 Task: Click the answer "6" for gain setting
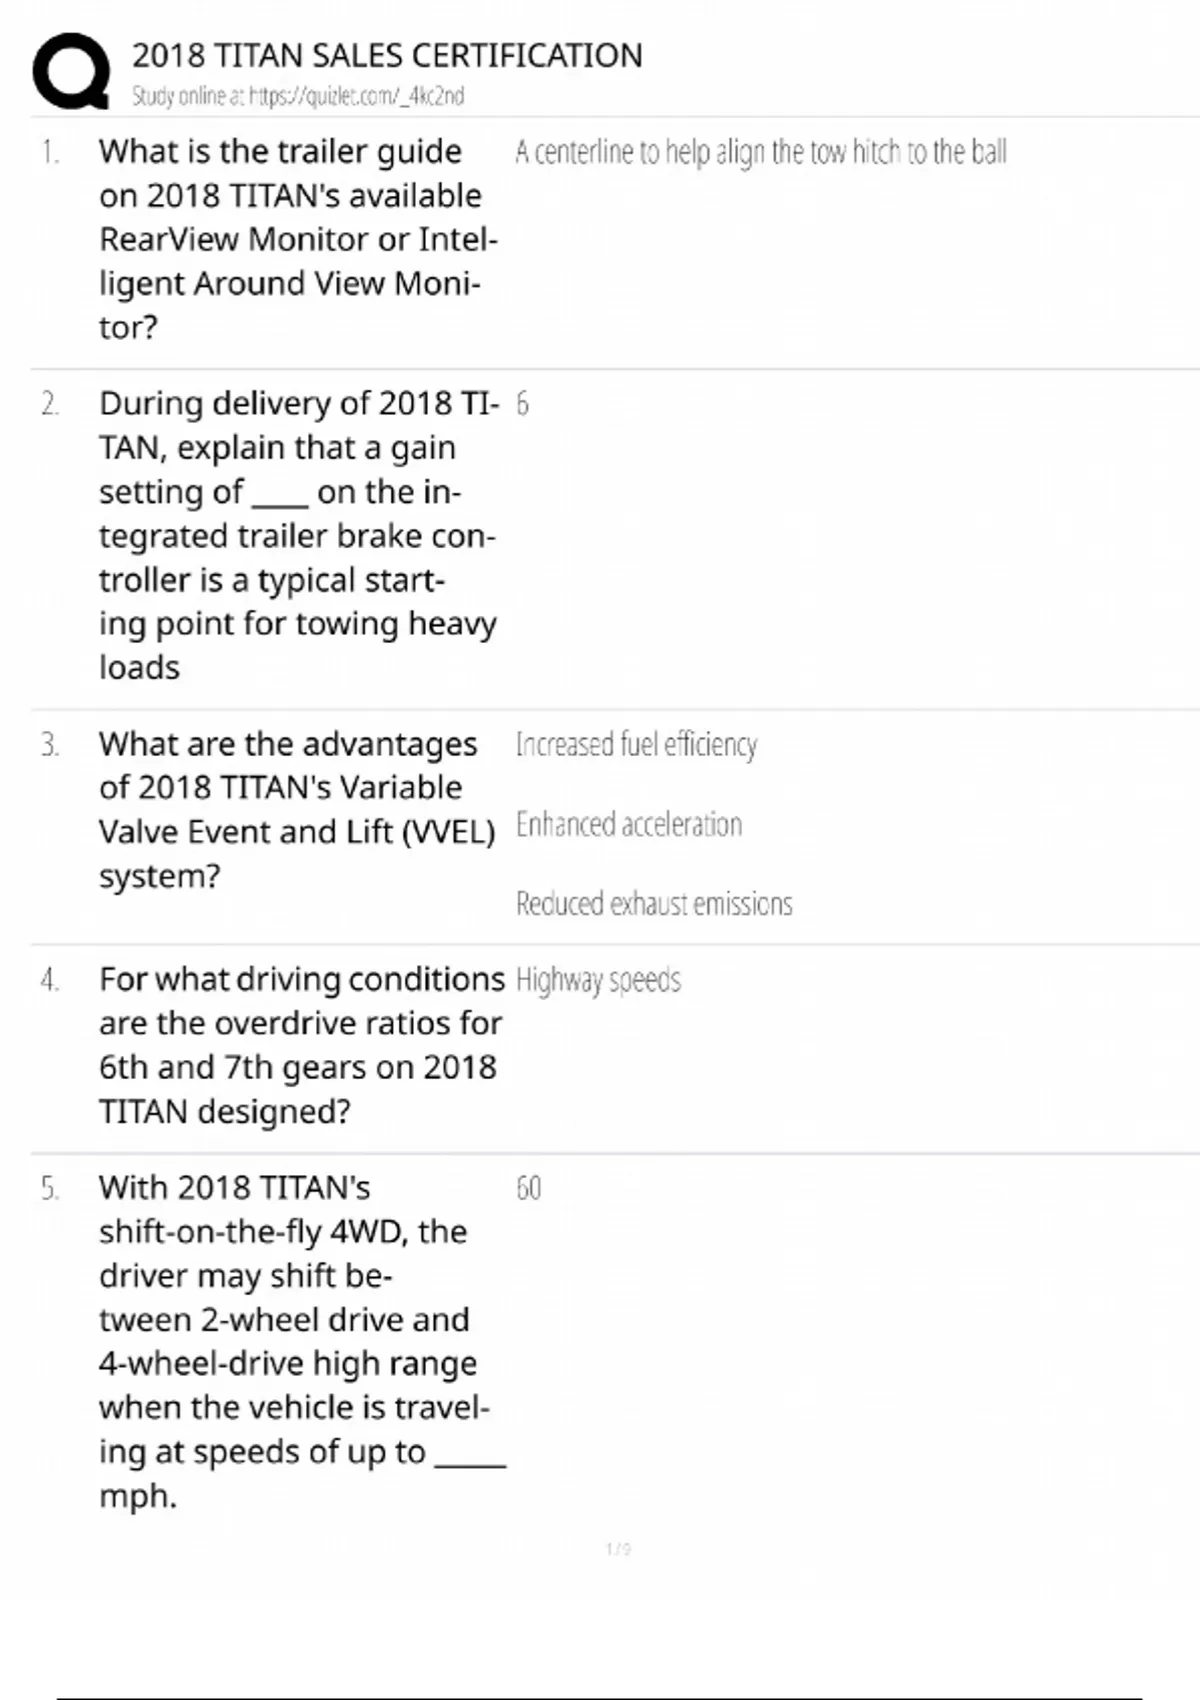point(522,404)
